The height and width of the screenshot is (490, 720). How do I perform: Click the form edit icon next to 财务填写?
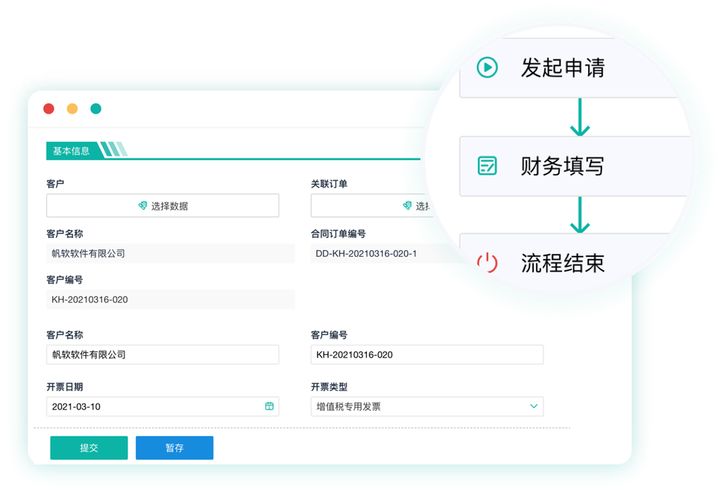click(487, 166)
